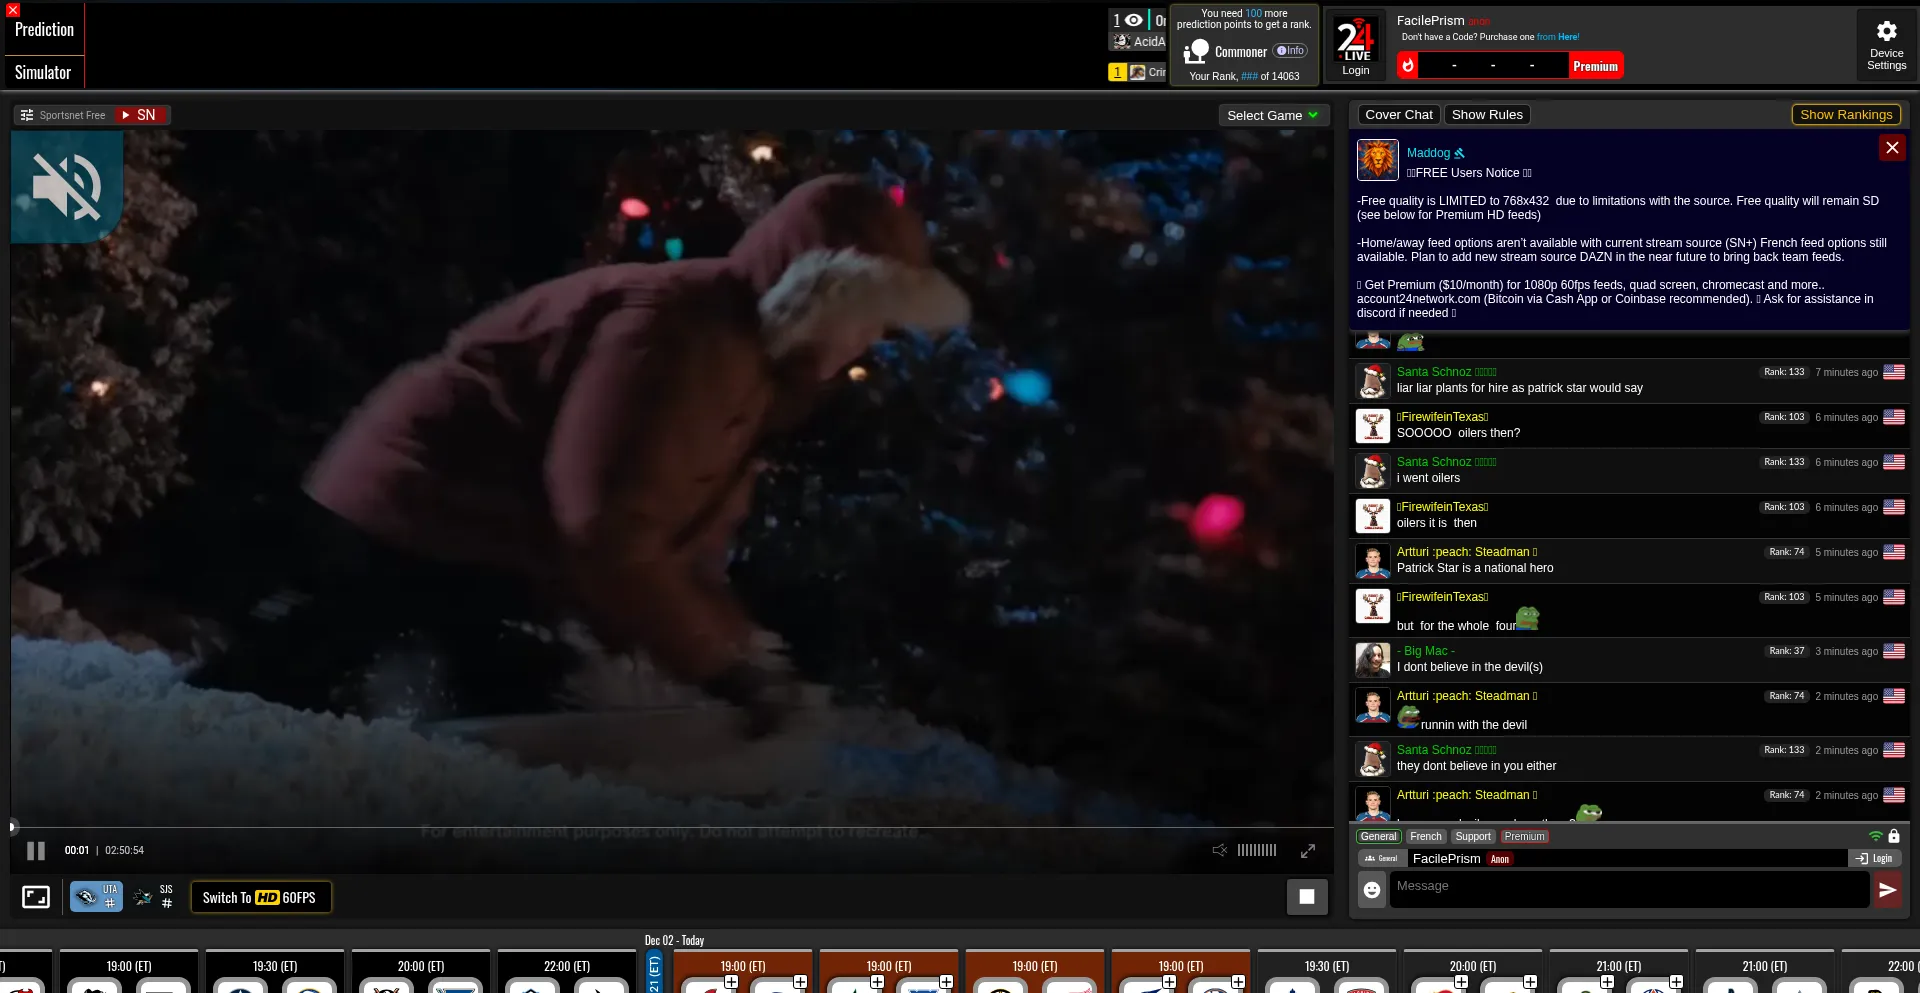Click the green wifi connection icon
Image resolution: width=1920 pixels, height=993 pixels.
pyautogui.click(x=1876, y=836)
